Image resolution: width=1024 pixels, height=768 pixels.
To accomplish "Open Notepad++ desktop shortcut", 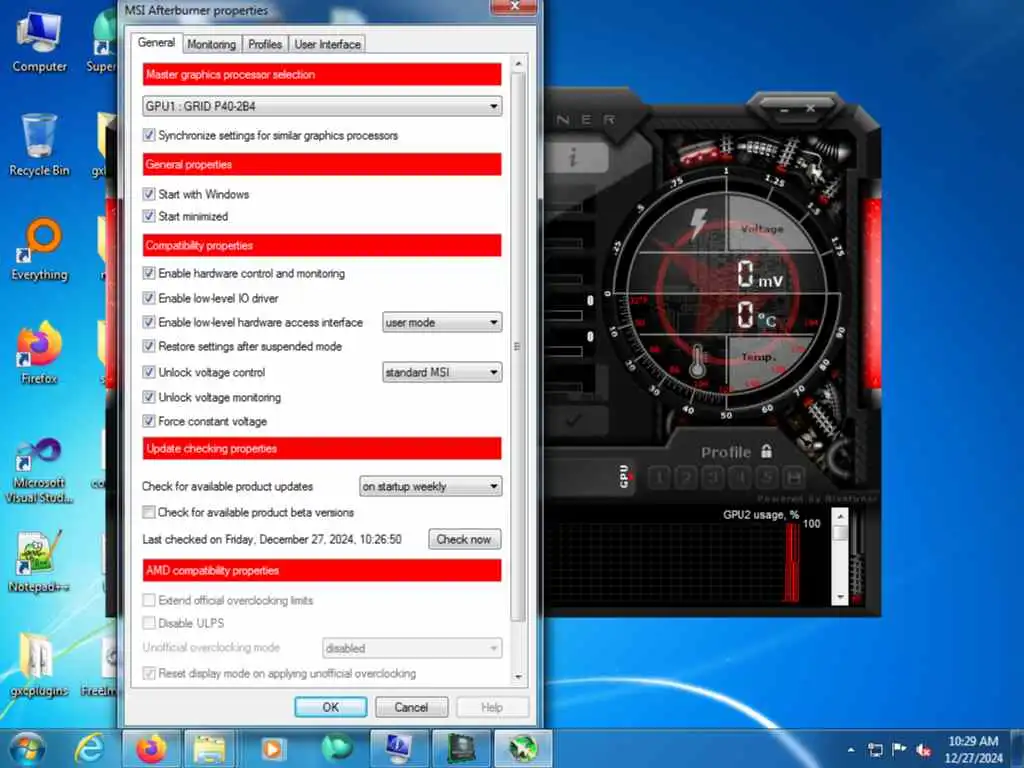I will [x=39, y=562].
